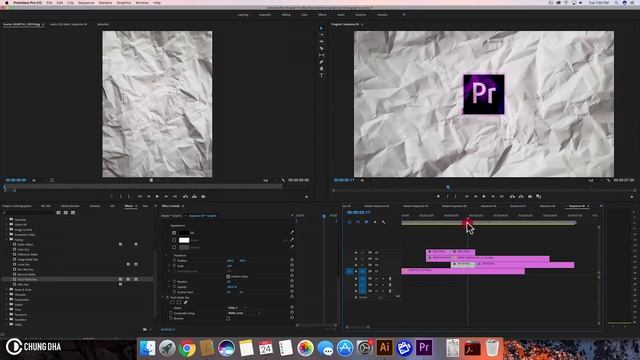Expand the Noise & Grain effects folder
Viewport: 640px width, 360px height.
click(x=7, y=289)
